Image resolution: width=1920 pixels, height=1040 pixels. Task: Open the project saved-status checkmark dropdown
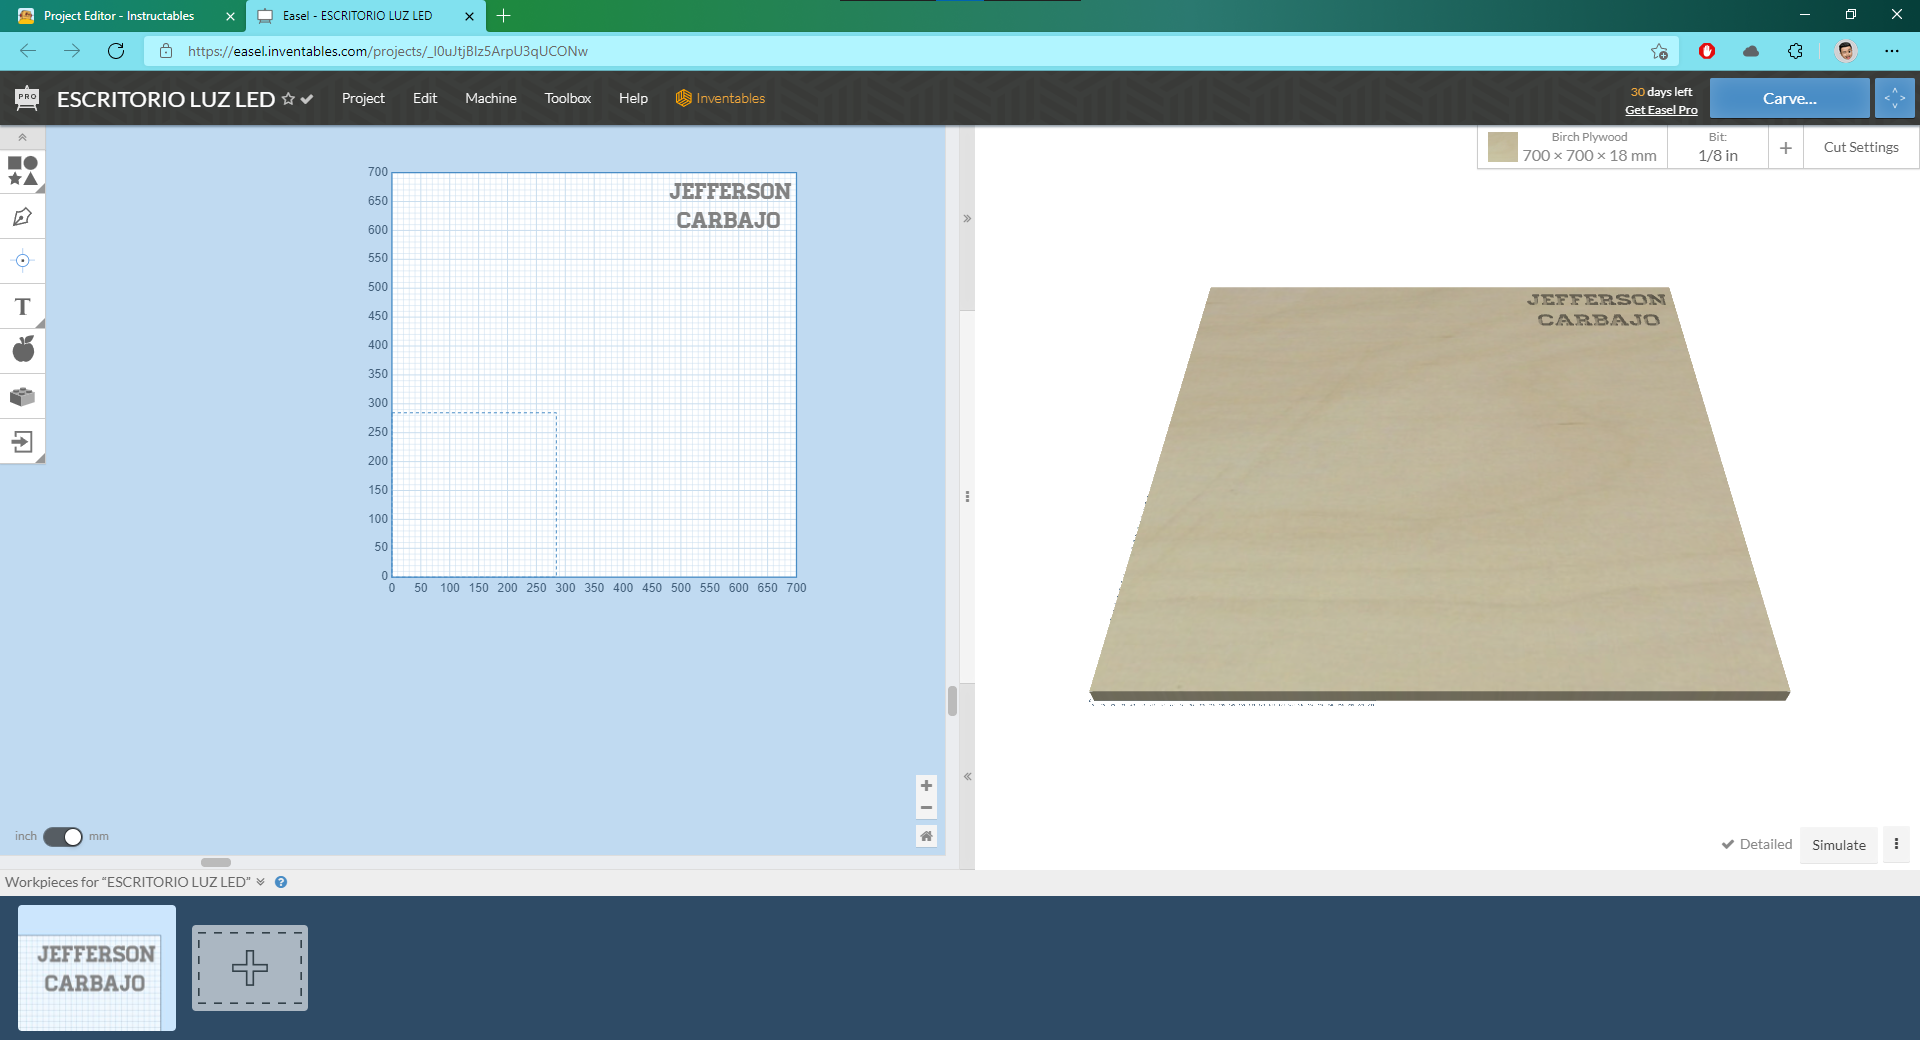[307, 99]
